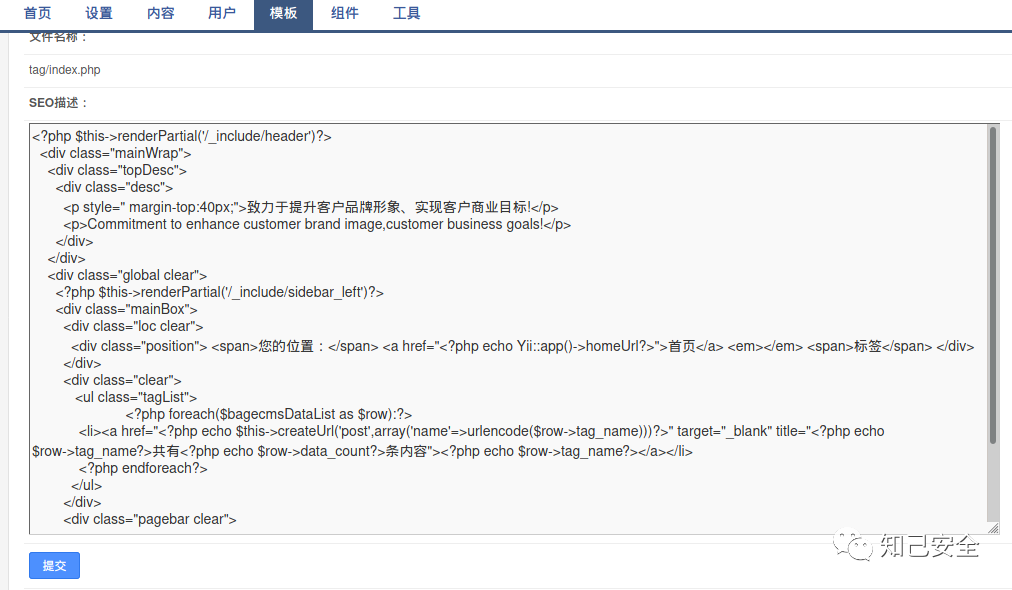Select the active 模板 tab

pos(283,14)
